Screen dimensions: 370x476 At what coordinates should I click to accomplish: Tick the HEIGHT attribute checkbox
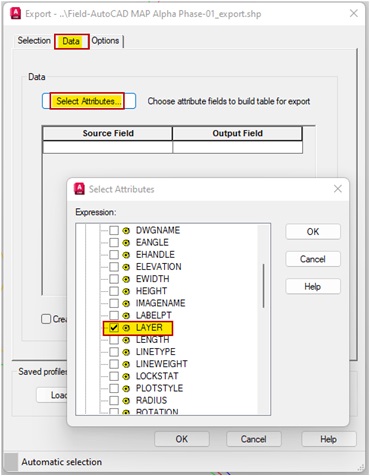(114, 291)
